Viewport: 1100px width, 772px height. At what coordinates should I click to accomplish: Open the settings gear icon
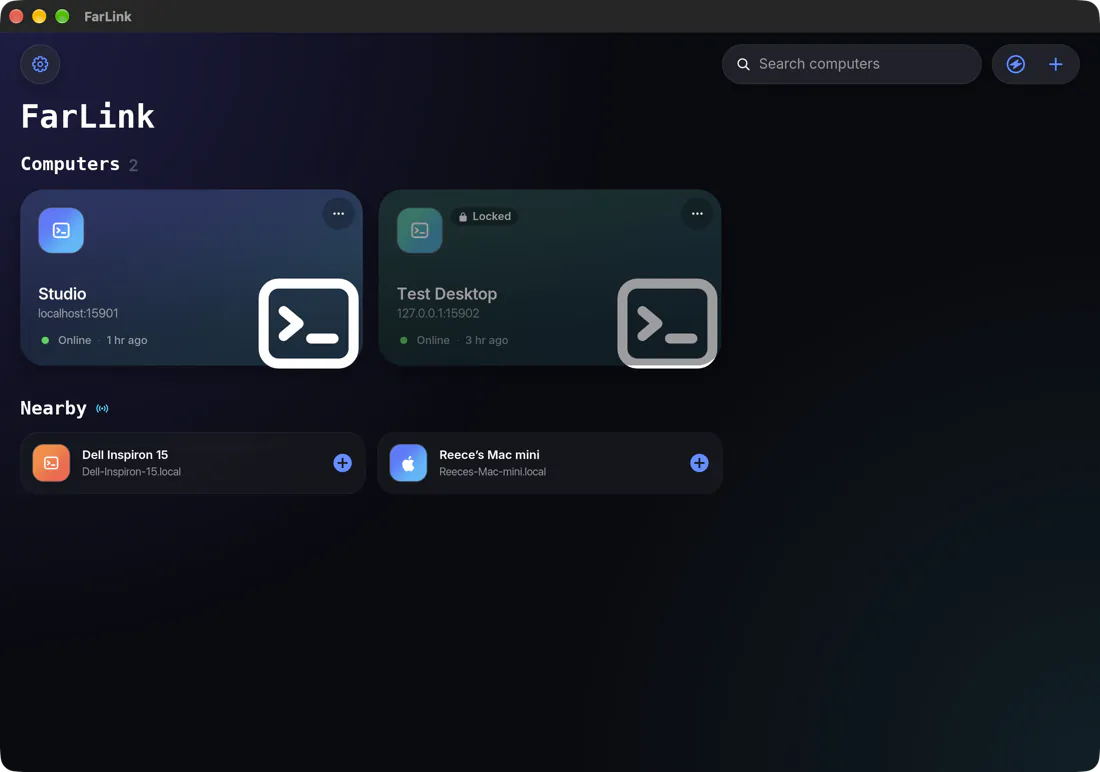click(x=40, y=65)
